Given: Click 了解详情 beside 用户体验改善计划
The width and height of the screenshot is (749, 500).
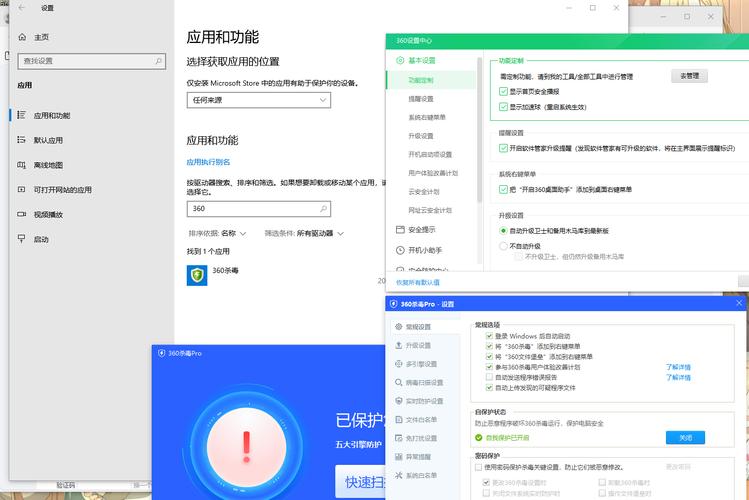Looking at the screenshot, I should (678, 367).
